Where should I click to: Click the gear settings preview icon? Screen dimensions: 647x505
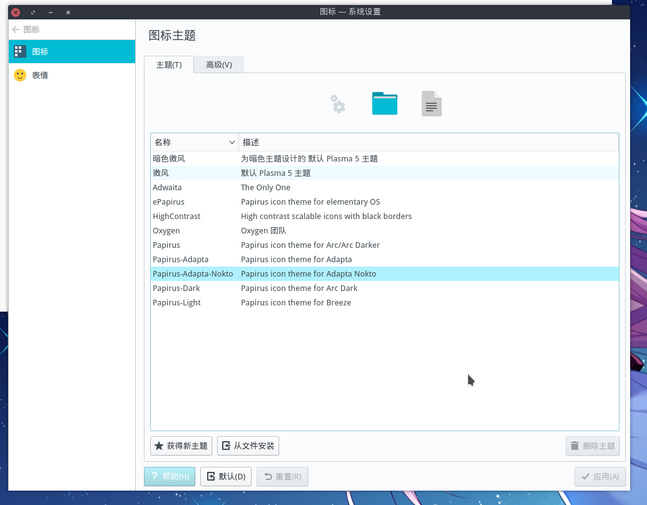pyautogui.click(x=338, y=104)
